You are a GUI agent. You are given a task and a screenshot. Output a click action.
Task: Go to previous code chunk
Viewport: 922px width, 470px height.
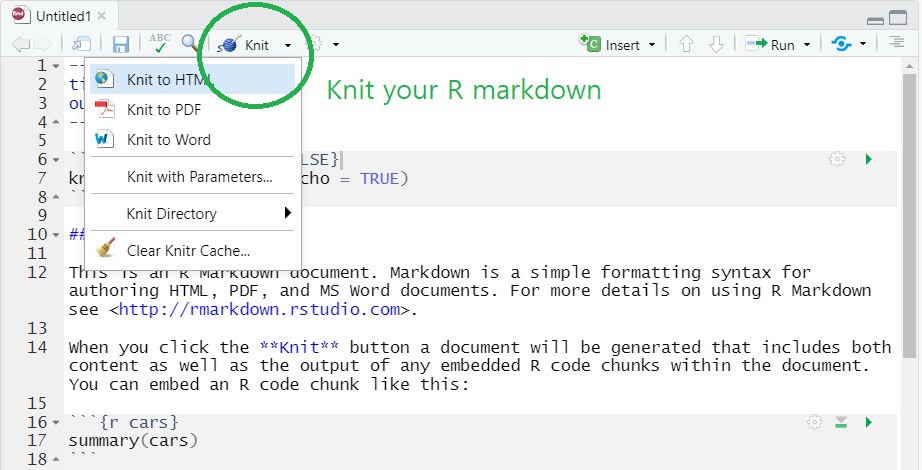pyautogui.click(x=686, y=45)
